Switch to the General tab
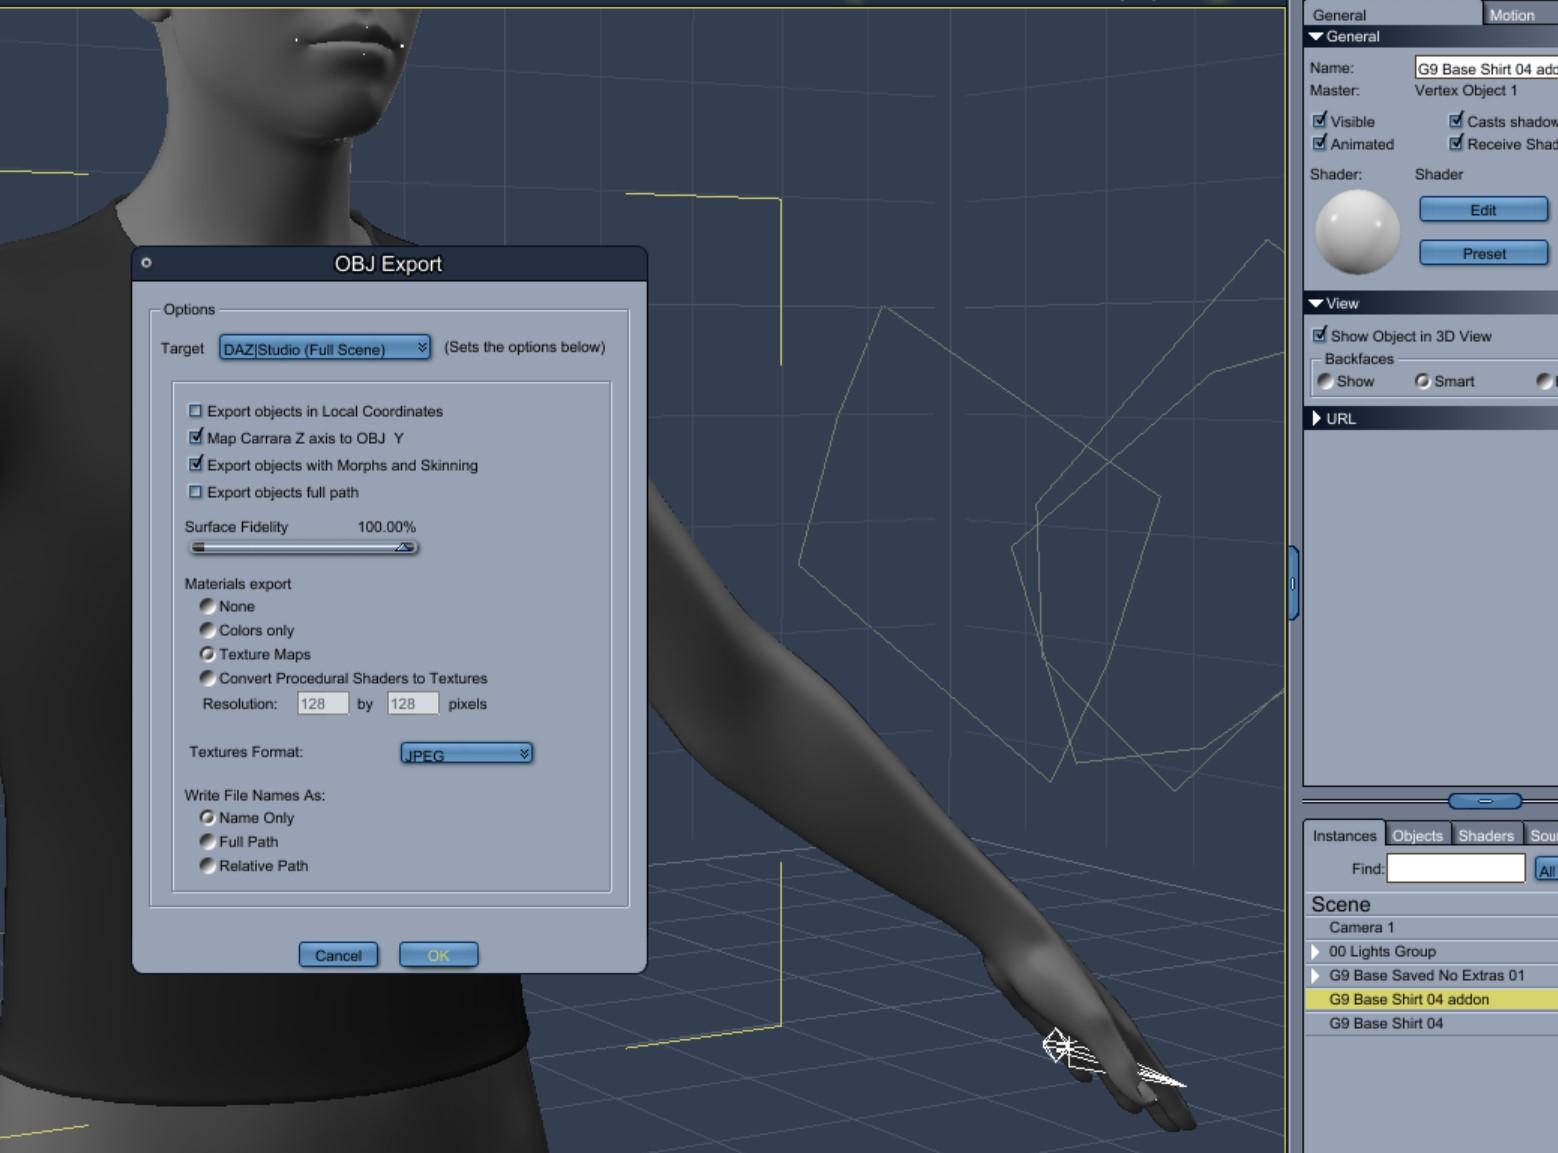This screenshot has height=1153, width=1558. pos(1392,14)
